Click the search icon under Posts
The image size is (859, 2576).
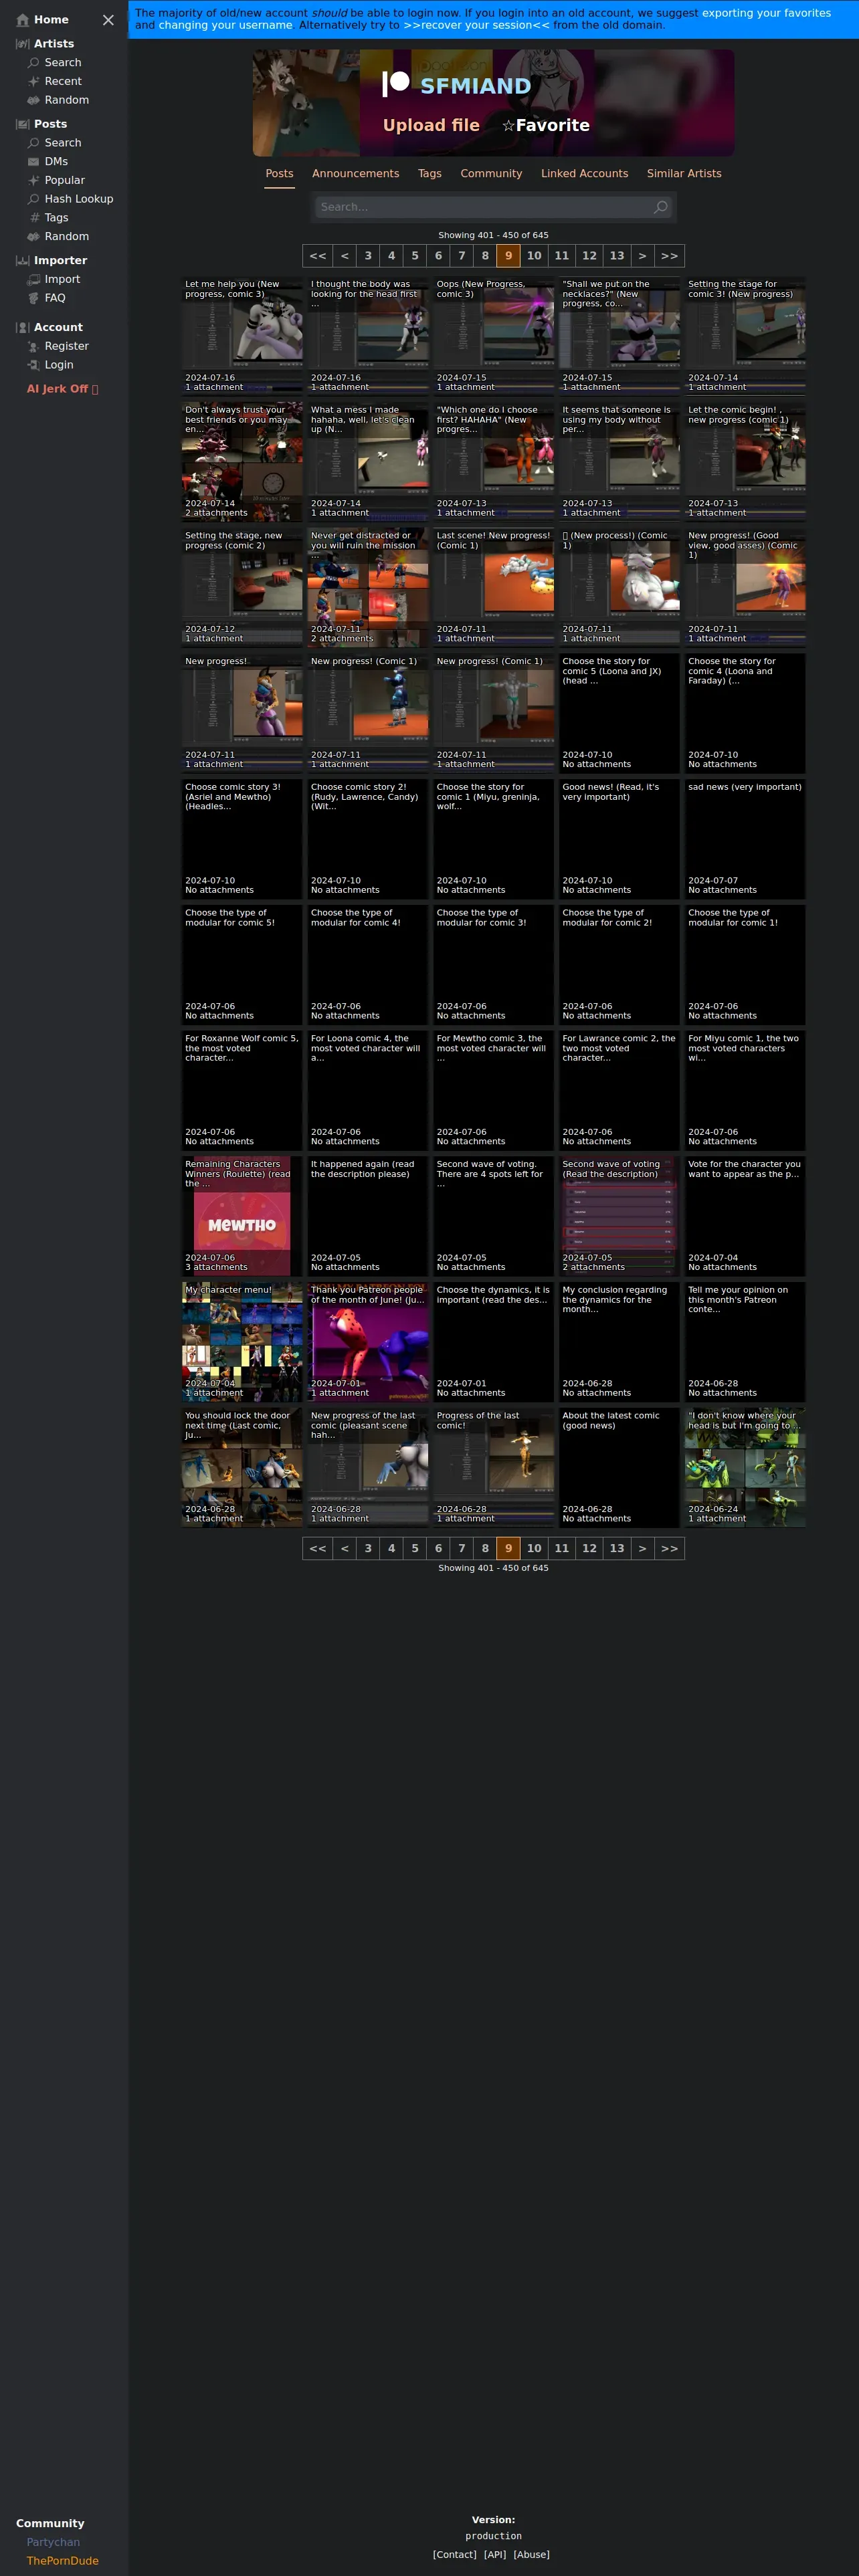[x=33, y=143]
